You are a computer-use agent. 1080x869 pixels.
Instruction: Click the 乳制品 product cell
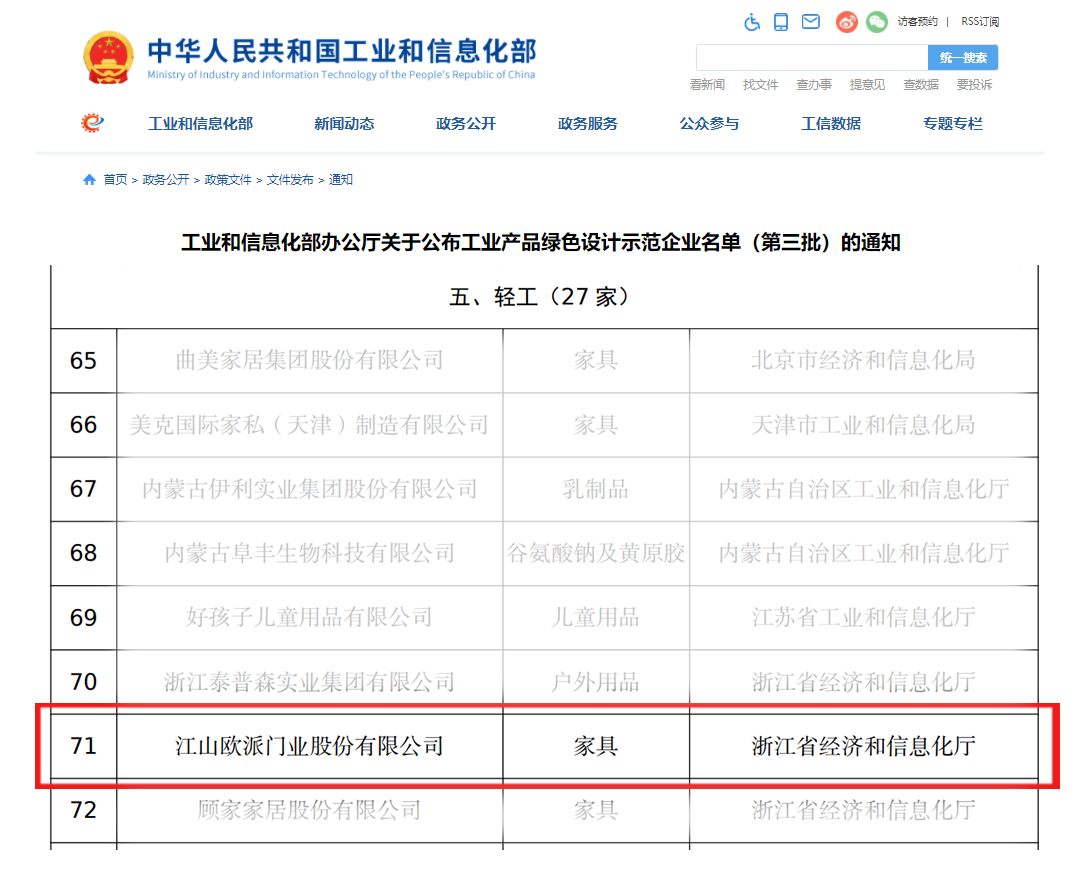coord(596,489)
